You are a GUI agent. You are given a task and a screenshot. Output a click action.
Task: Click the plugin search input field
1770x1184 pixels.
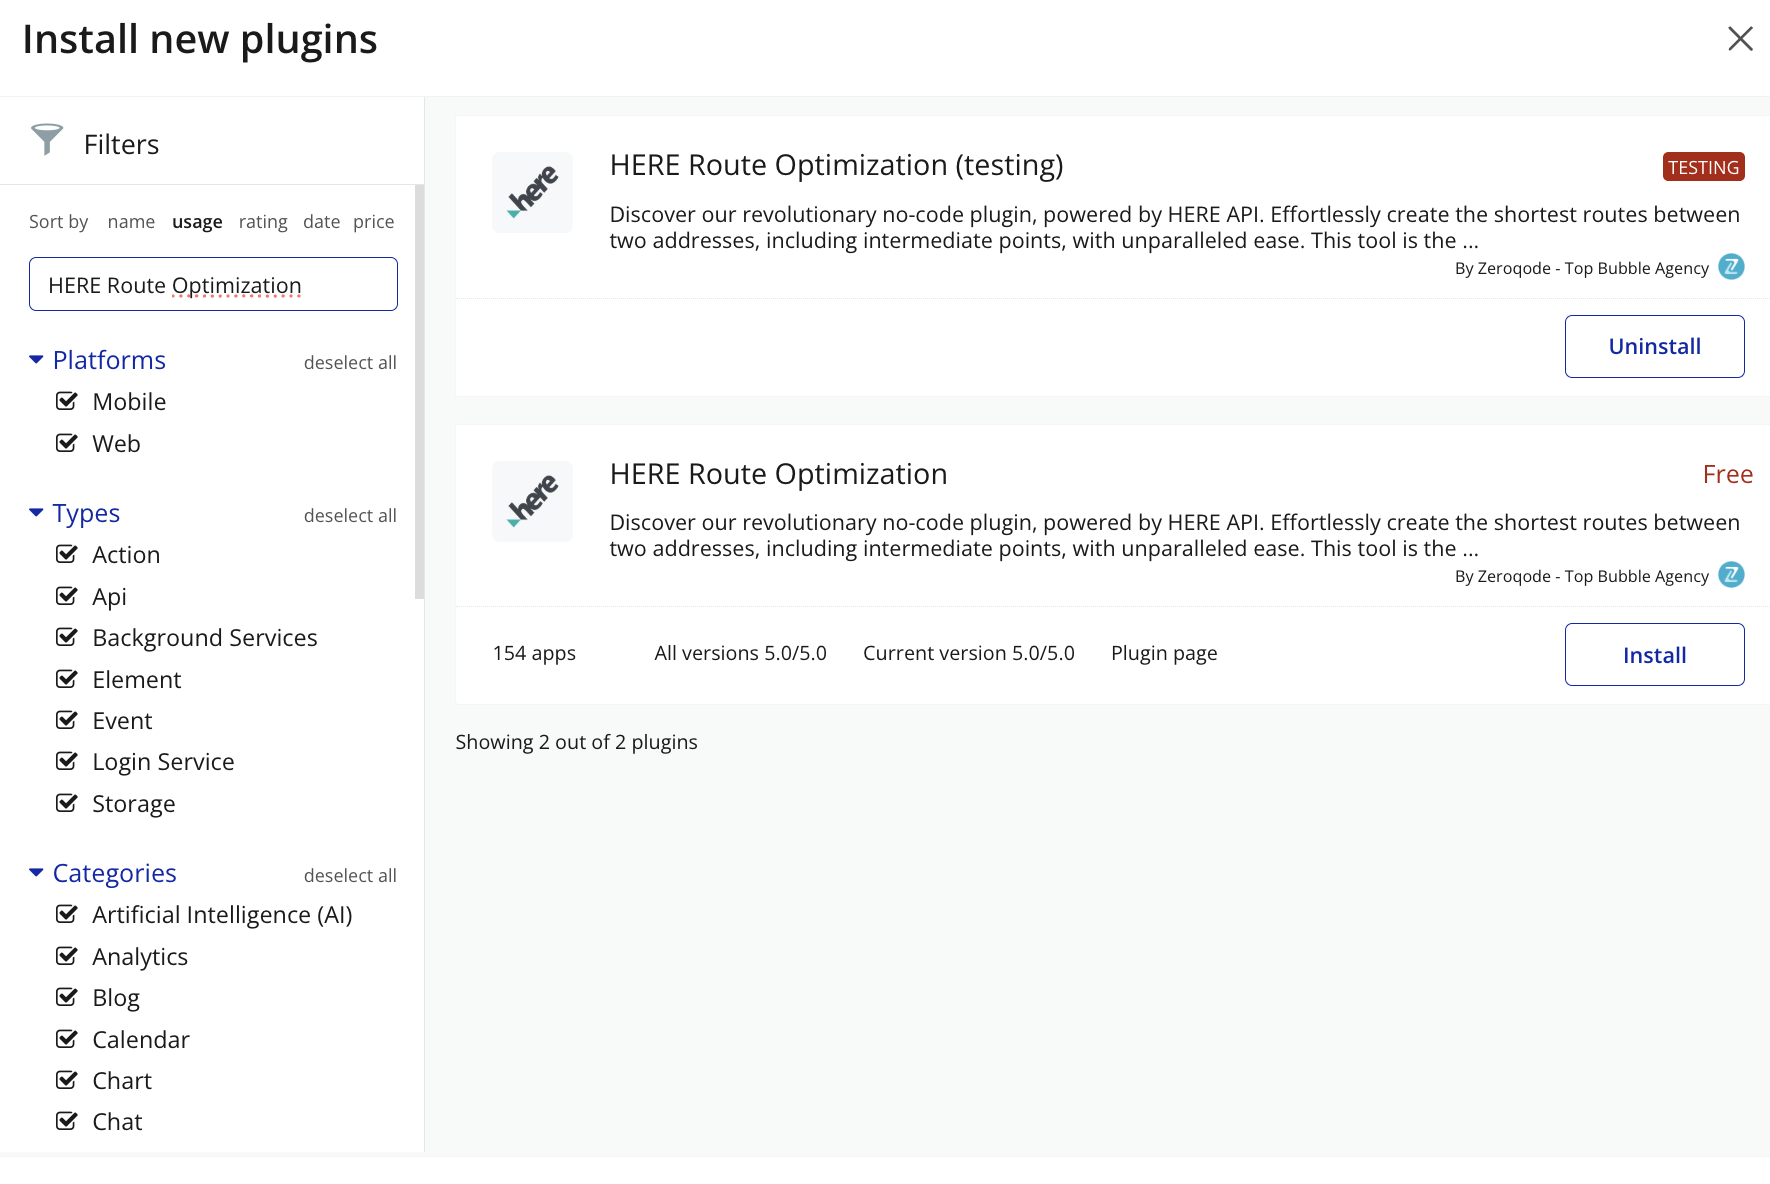(213, 285)
